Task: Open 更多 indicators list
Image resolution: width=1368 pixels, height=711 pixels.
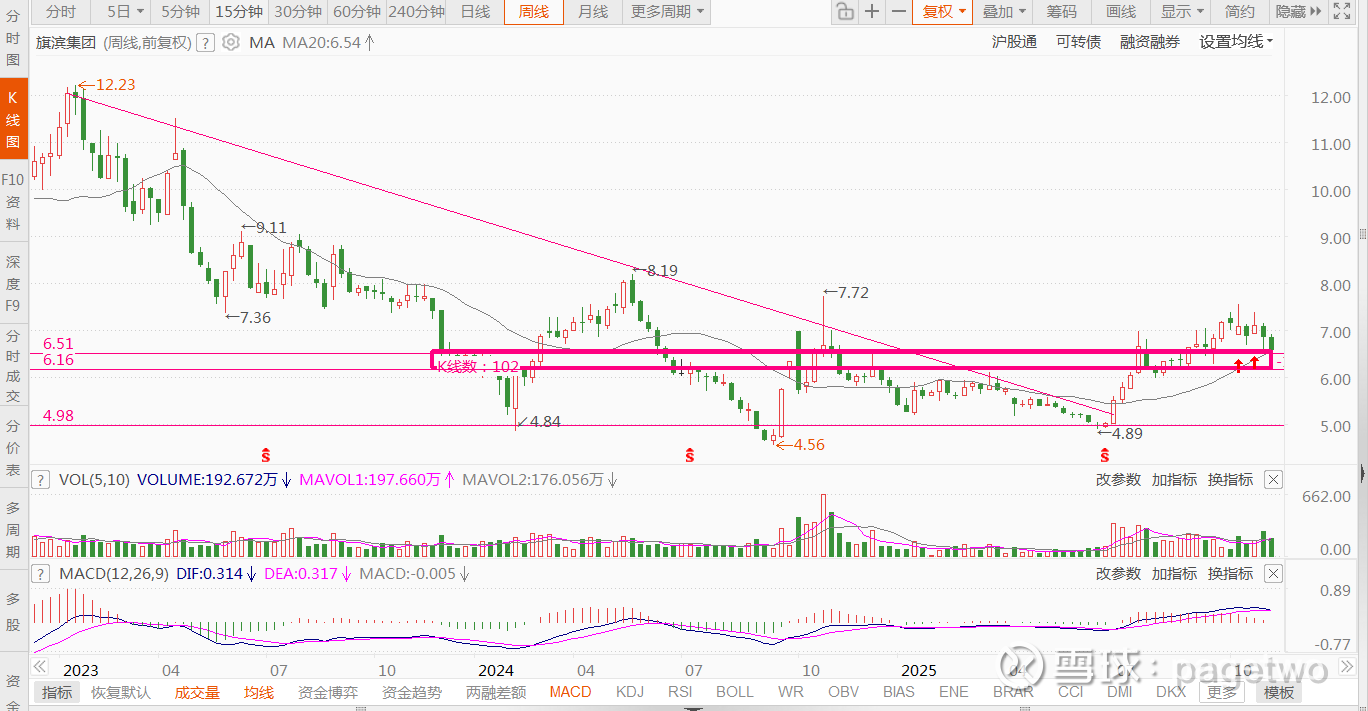Action: point(1221,692)
